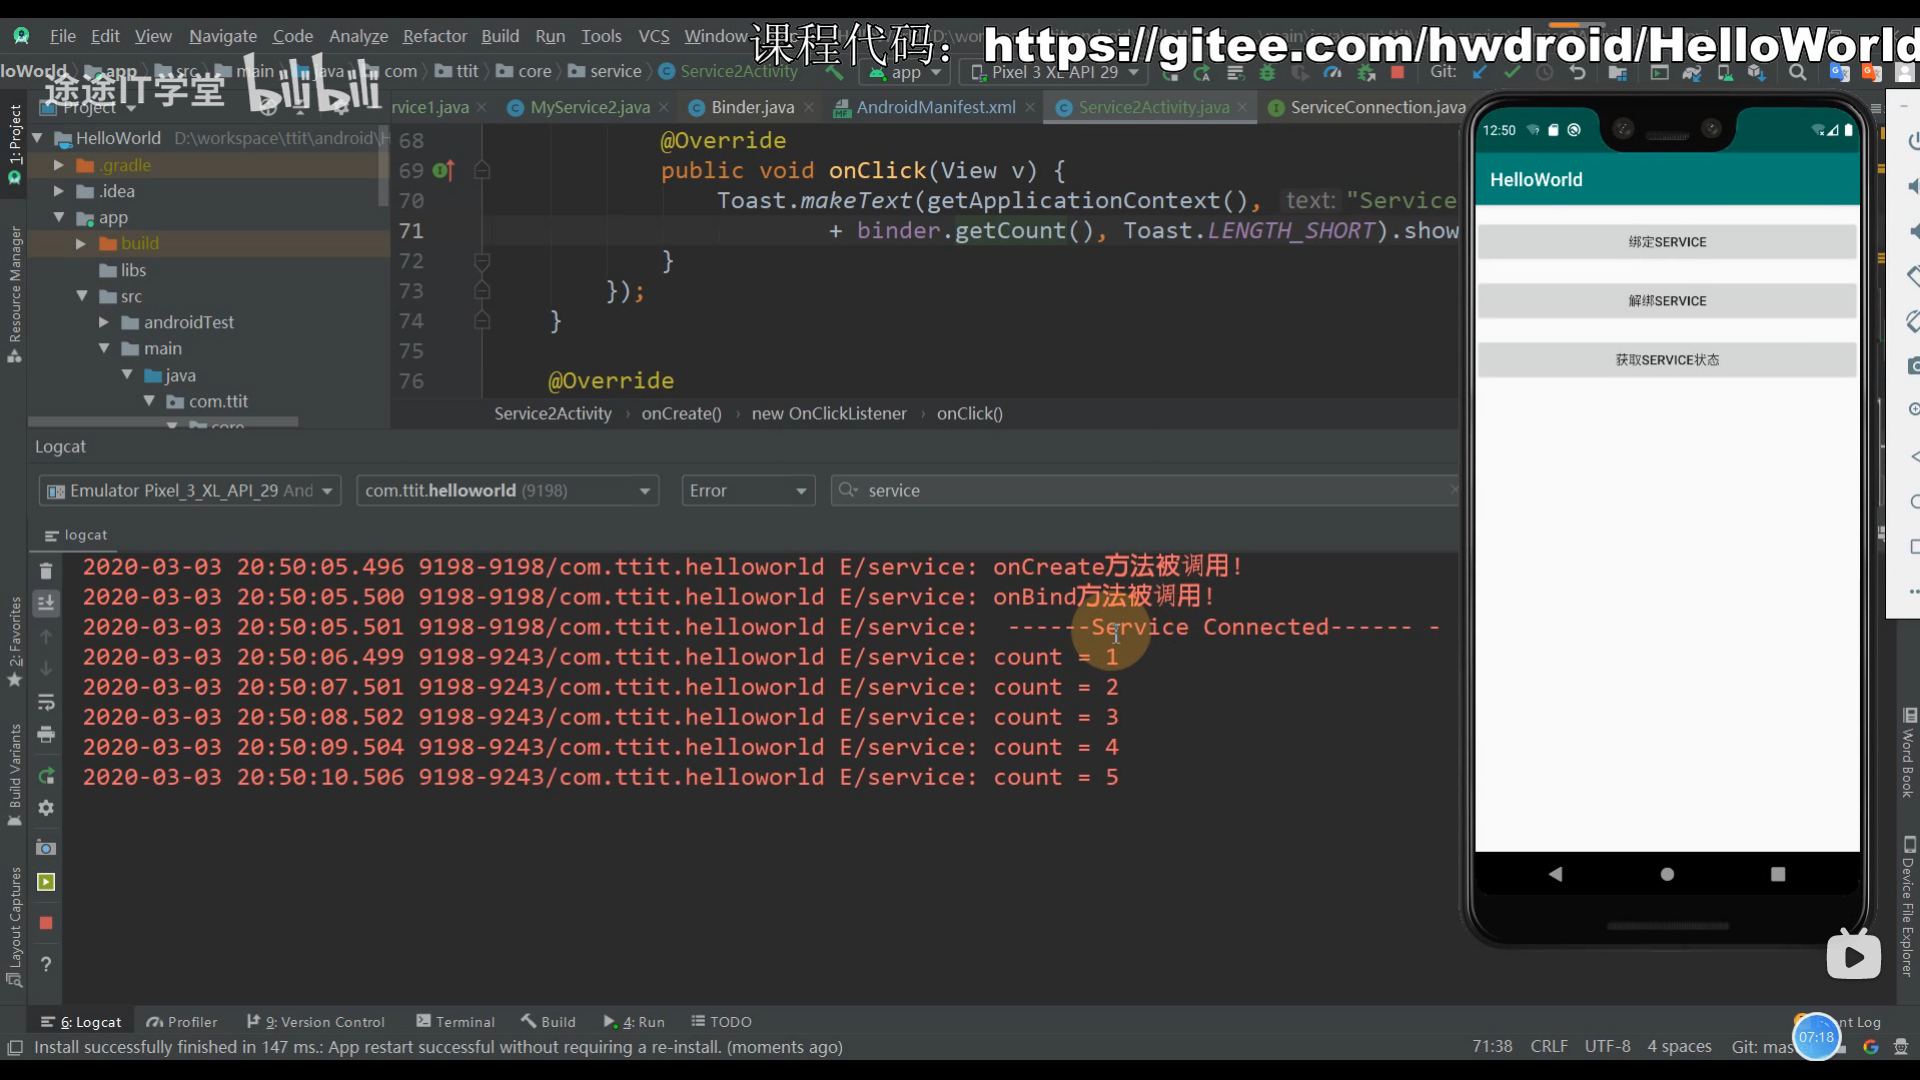Tap emulator Back navigation button
The height and width of the screenshot is (1080, 1920).
pyautogui.click(x=1555, y=874)
